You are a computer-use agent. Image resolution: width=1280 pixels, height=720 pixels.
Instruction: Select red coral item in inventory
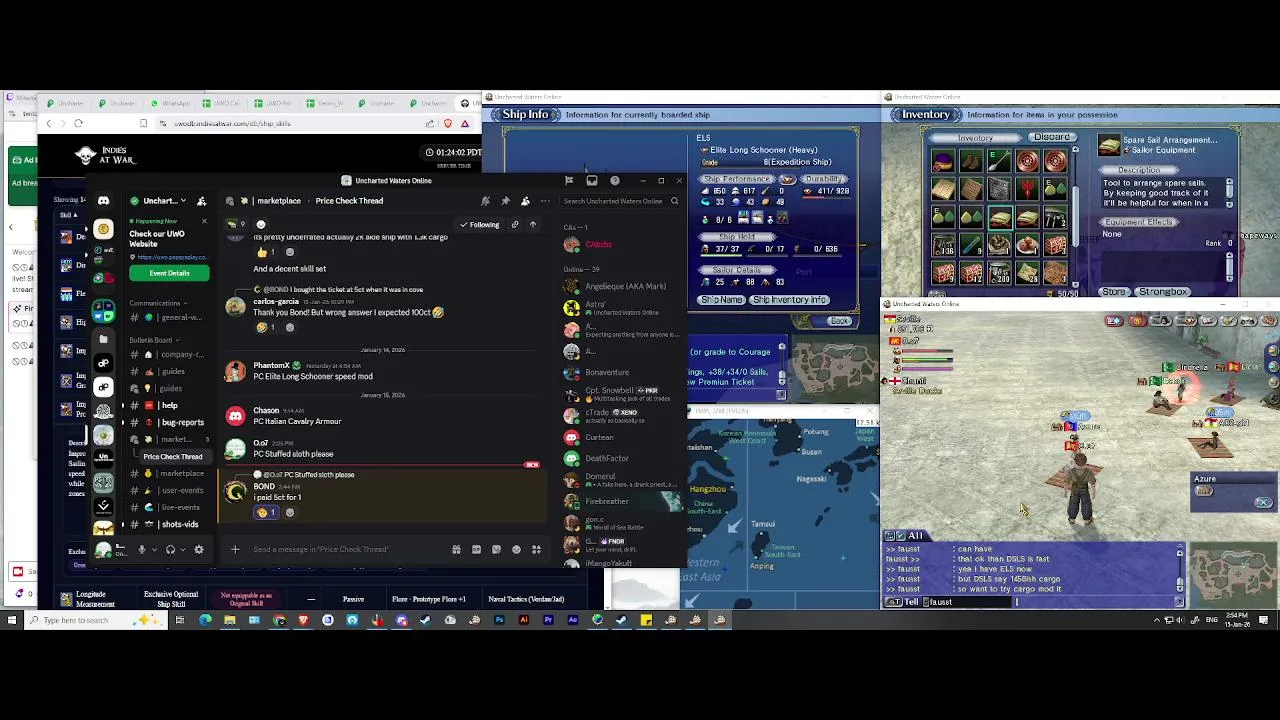click(x=1027, y=189)
